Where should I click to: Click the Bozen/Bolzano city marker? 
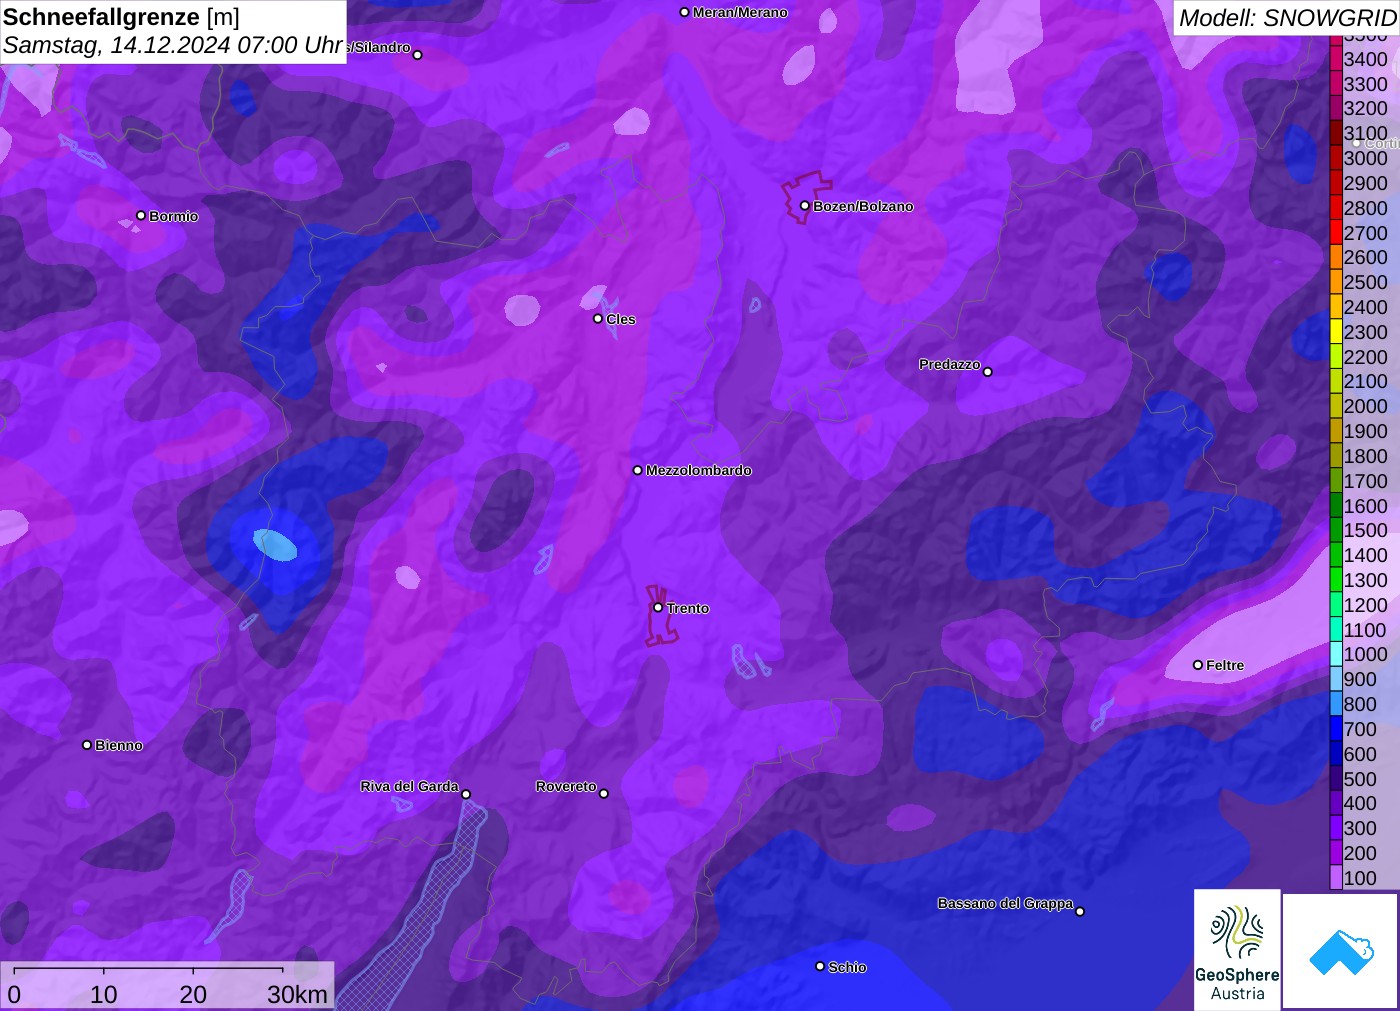[x=804, y=206]
